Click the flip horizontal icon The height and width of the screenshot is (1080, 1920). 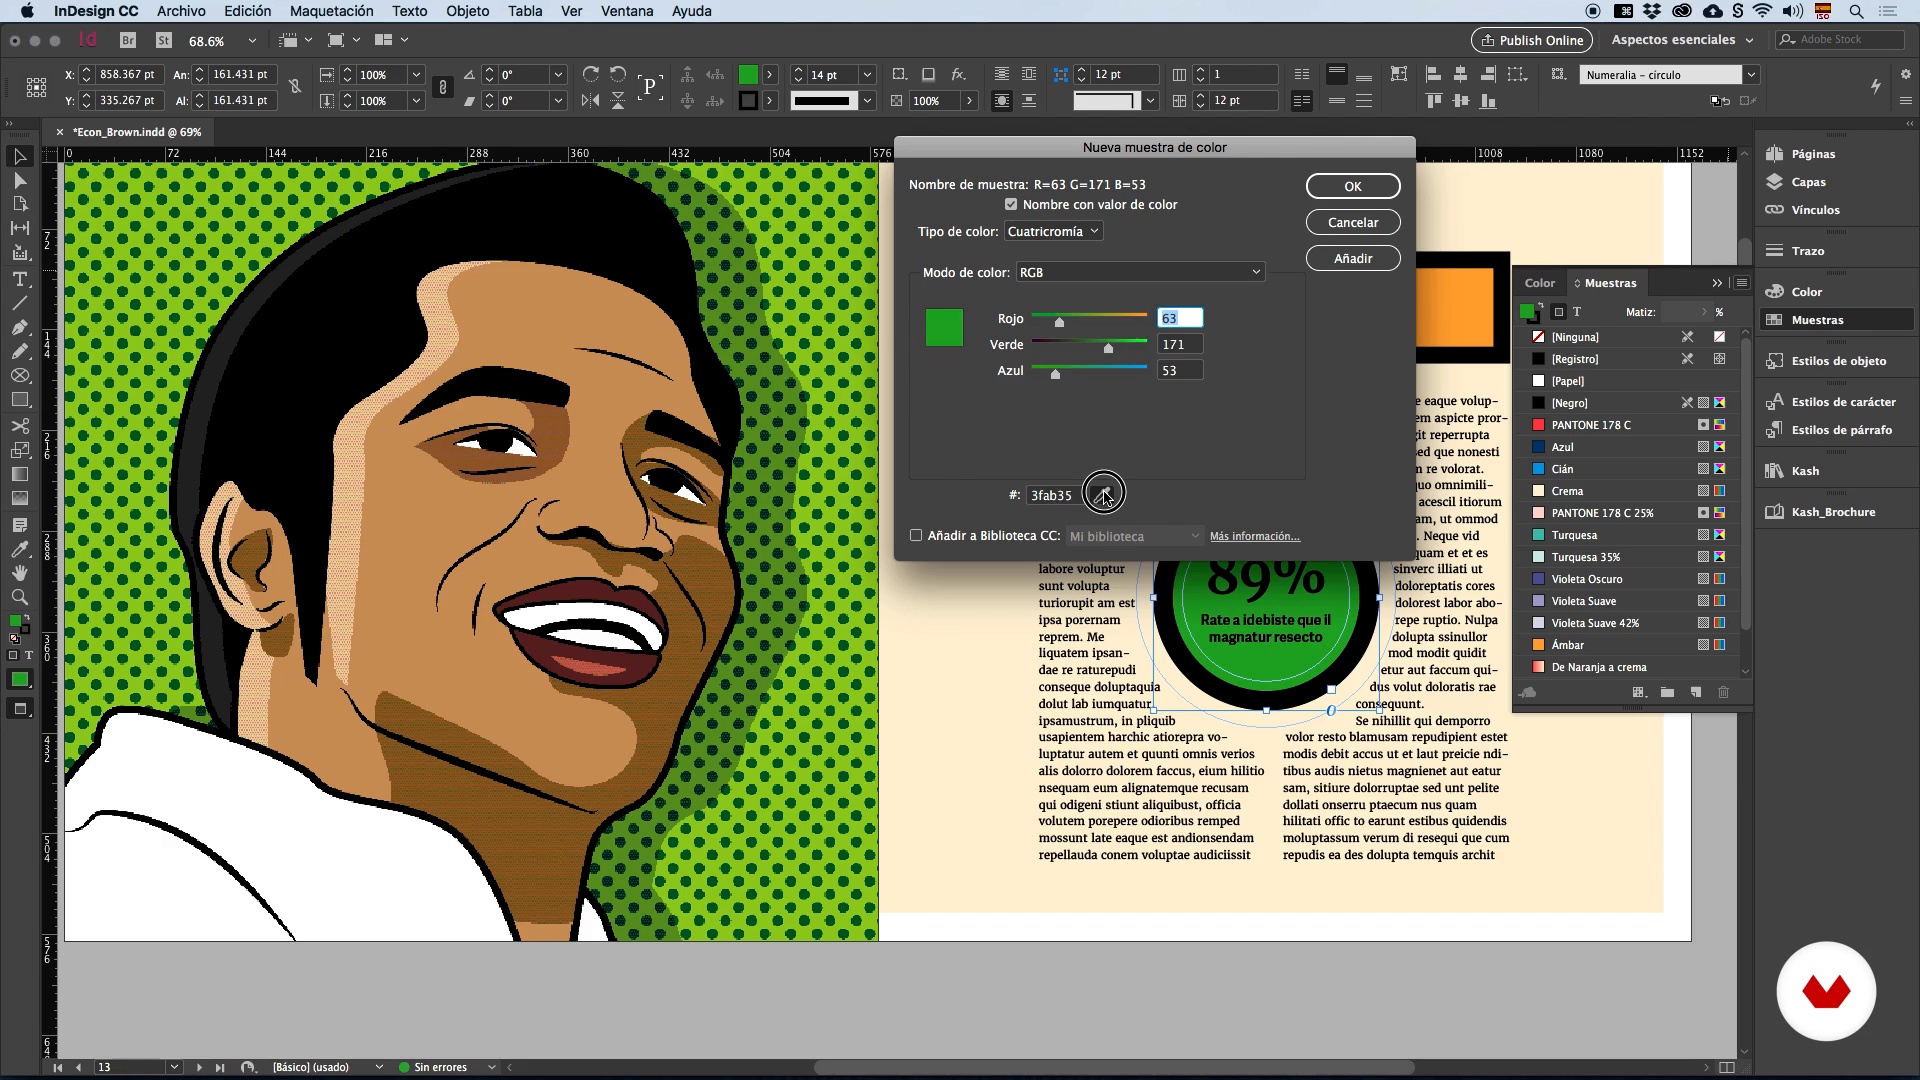[591, 100]
